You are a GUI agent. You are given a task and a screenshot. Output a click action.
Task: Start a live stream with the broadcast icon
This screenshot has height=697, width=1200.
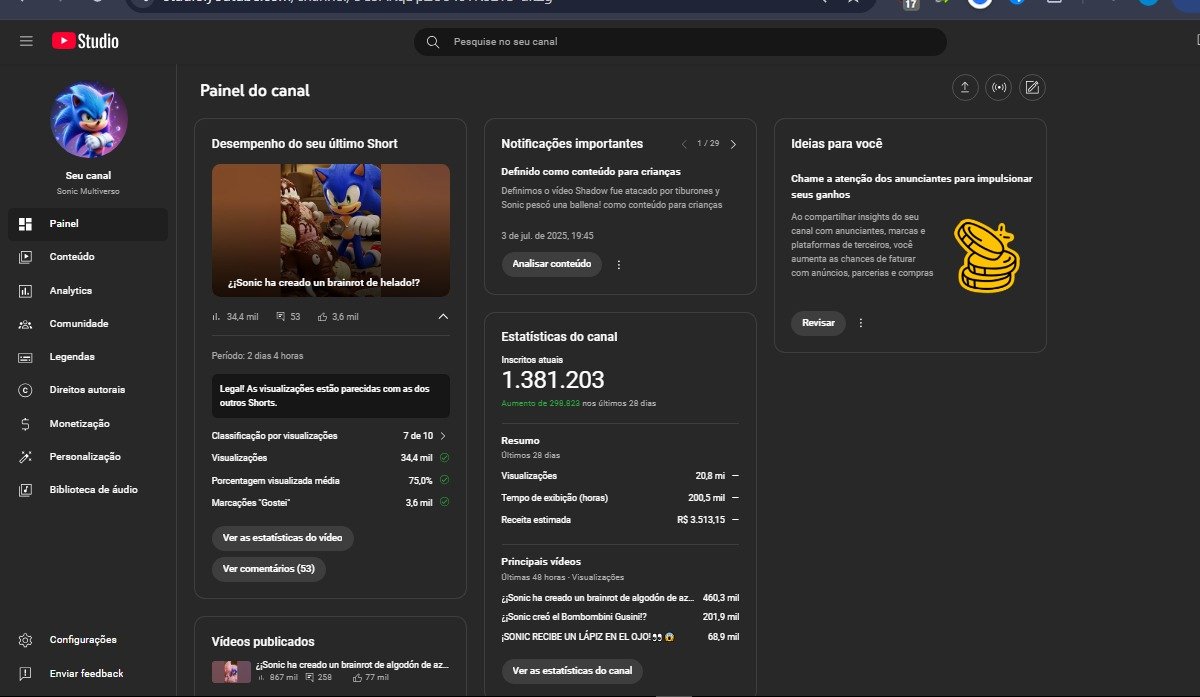(x=998, y=88)
